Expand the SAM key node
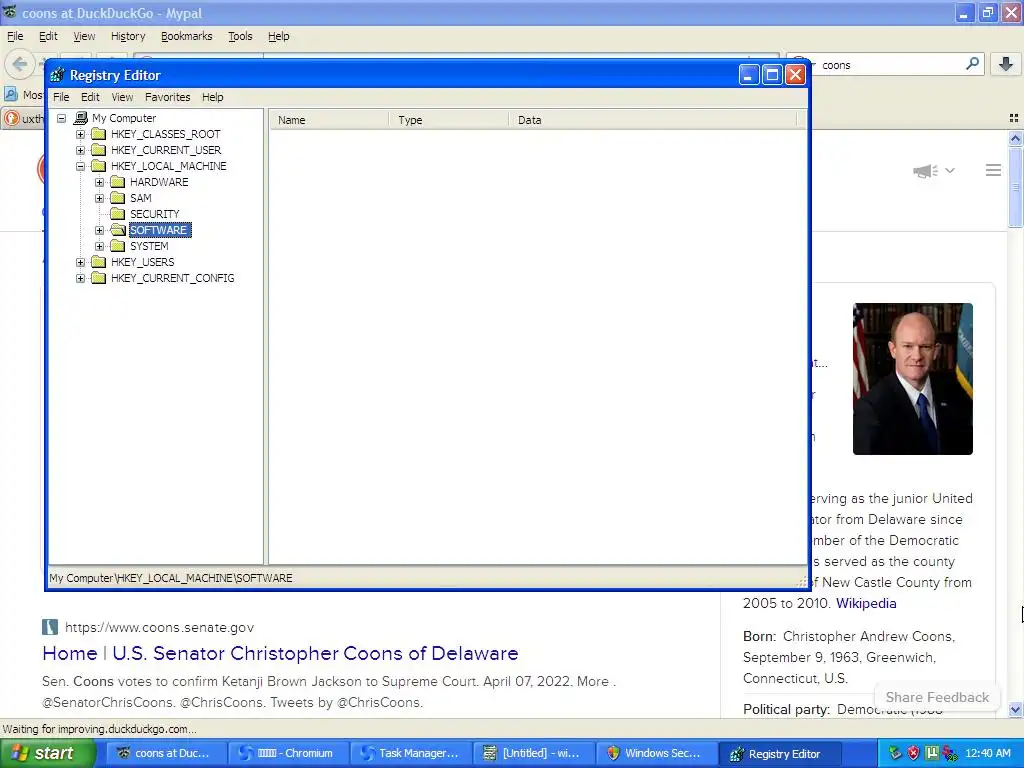Image resolution: width=1024 pixels, height=768 pixels. click(x=99, y=199)
